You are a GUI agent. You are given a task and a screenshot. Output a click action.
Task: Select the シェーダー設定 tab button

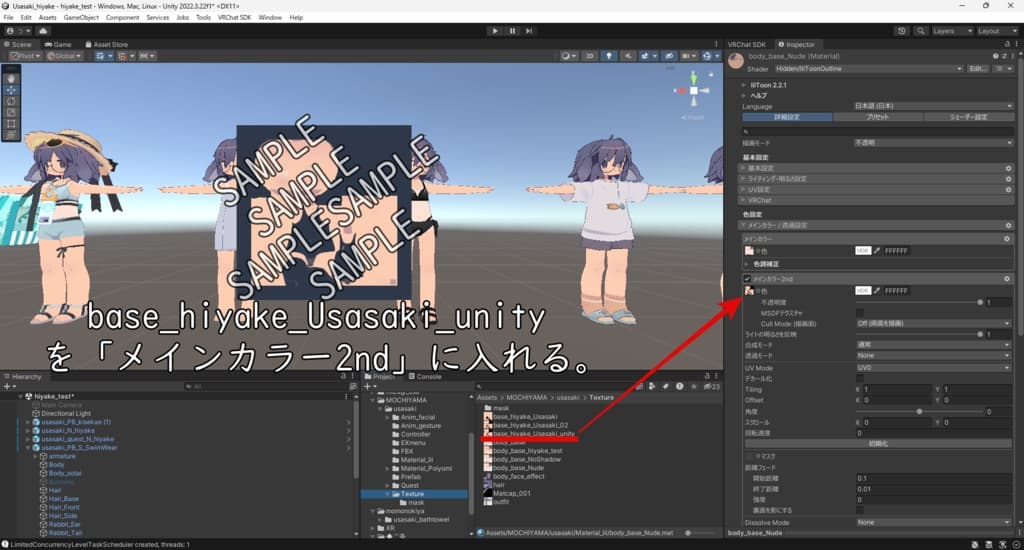point(968,117)
